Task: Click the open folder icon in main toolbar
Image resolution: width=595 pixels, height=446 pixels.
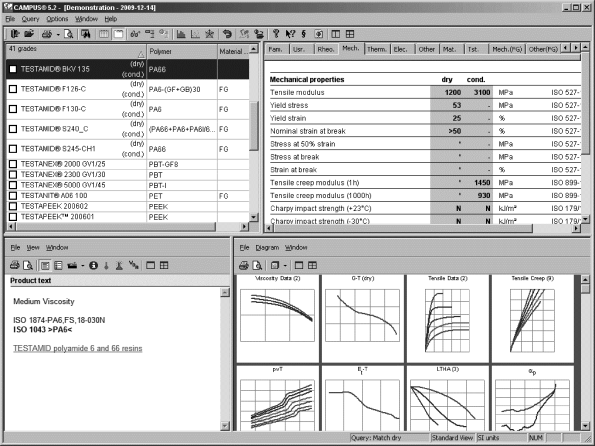Action: coord(29,34)
